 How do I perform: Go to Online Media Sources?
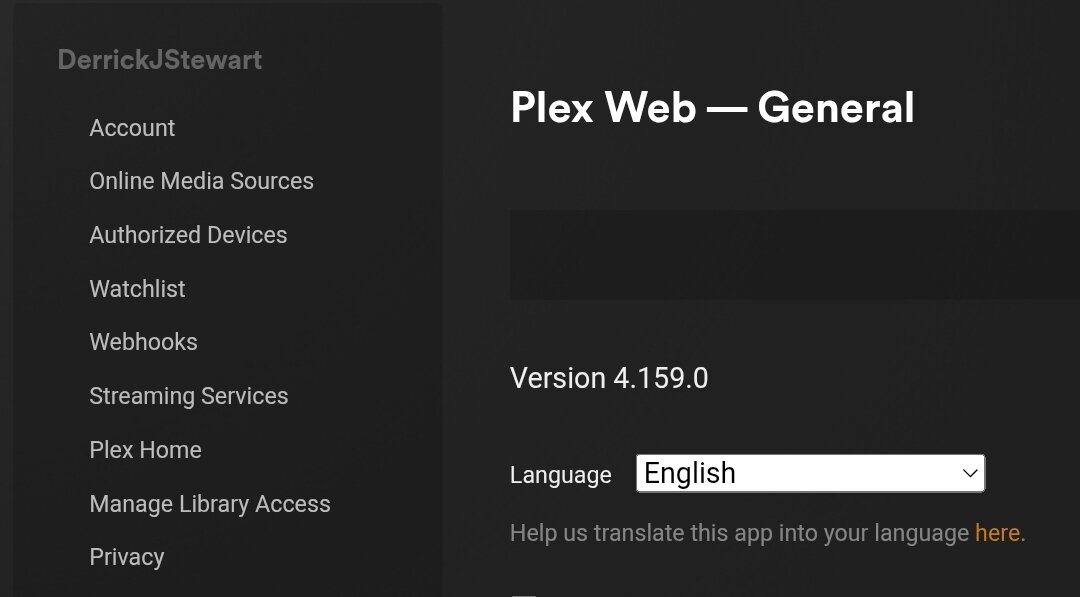click(x=201, y=181)
